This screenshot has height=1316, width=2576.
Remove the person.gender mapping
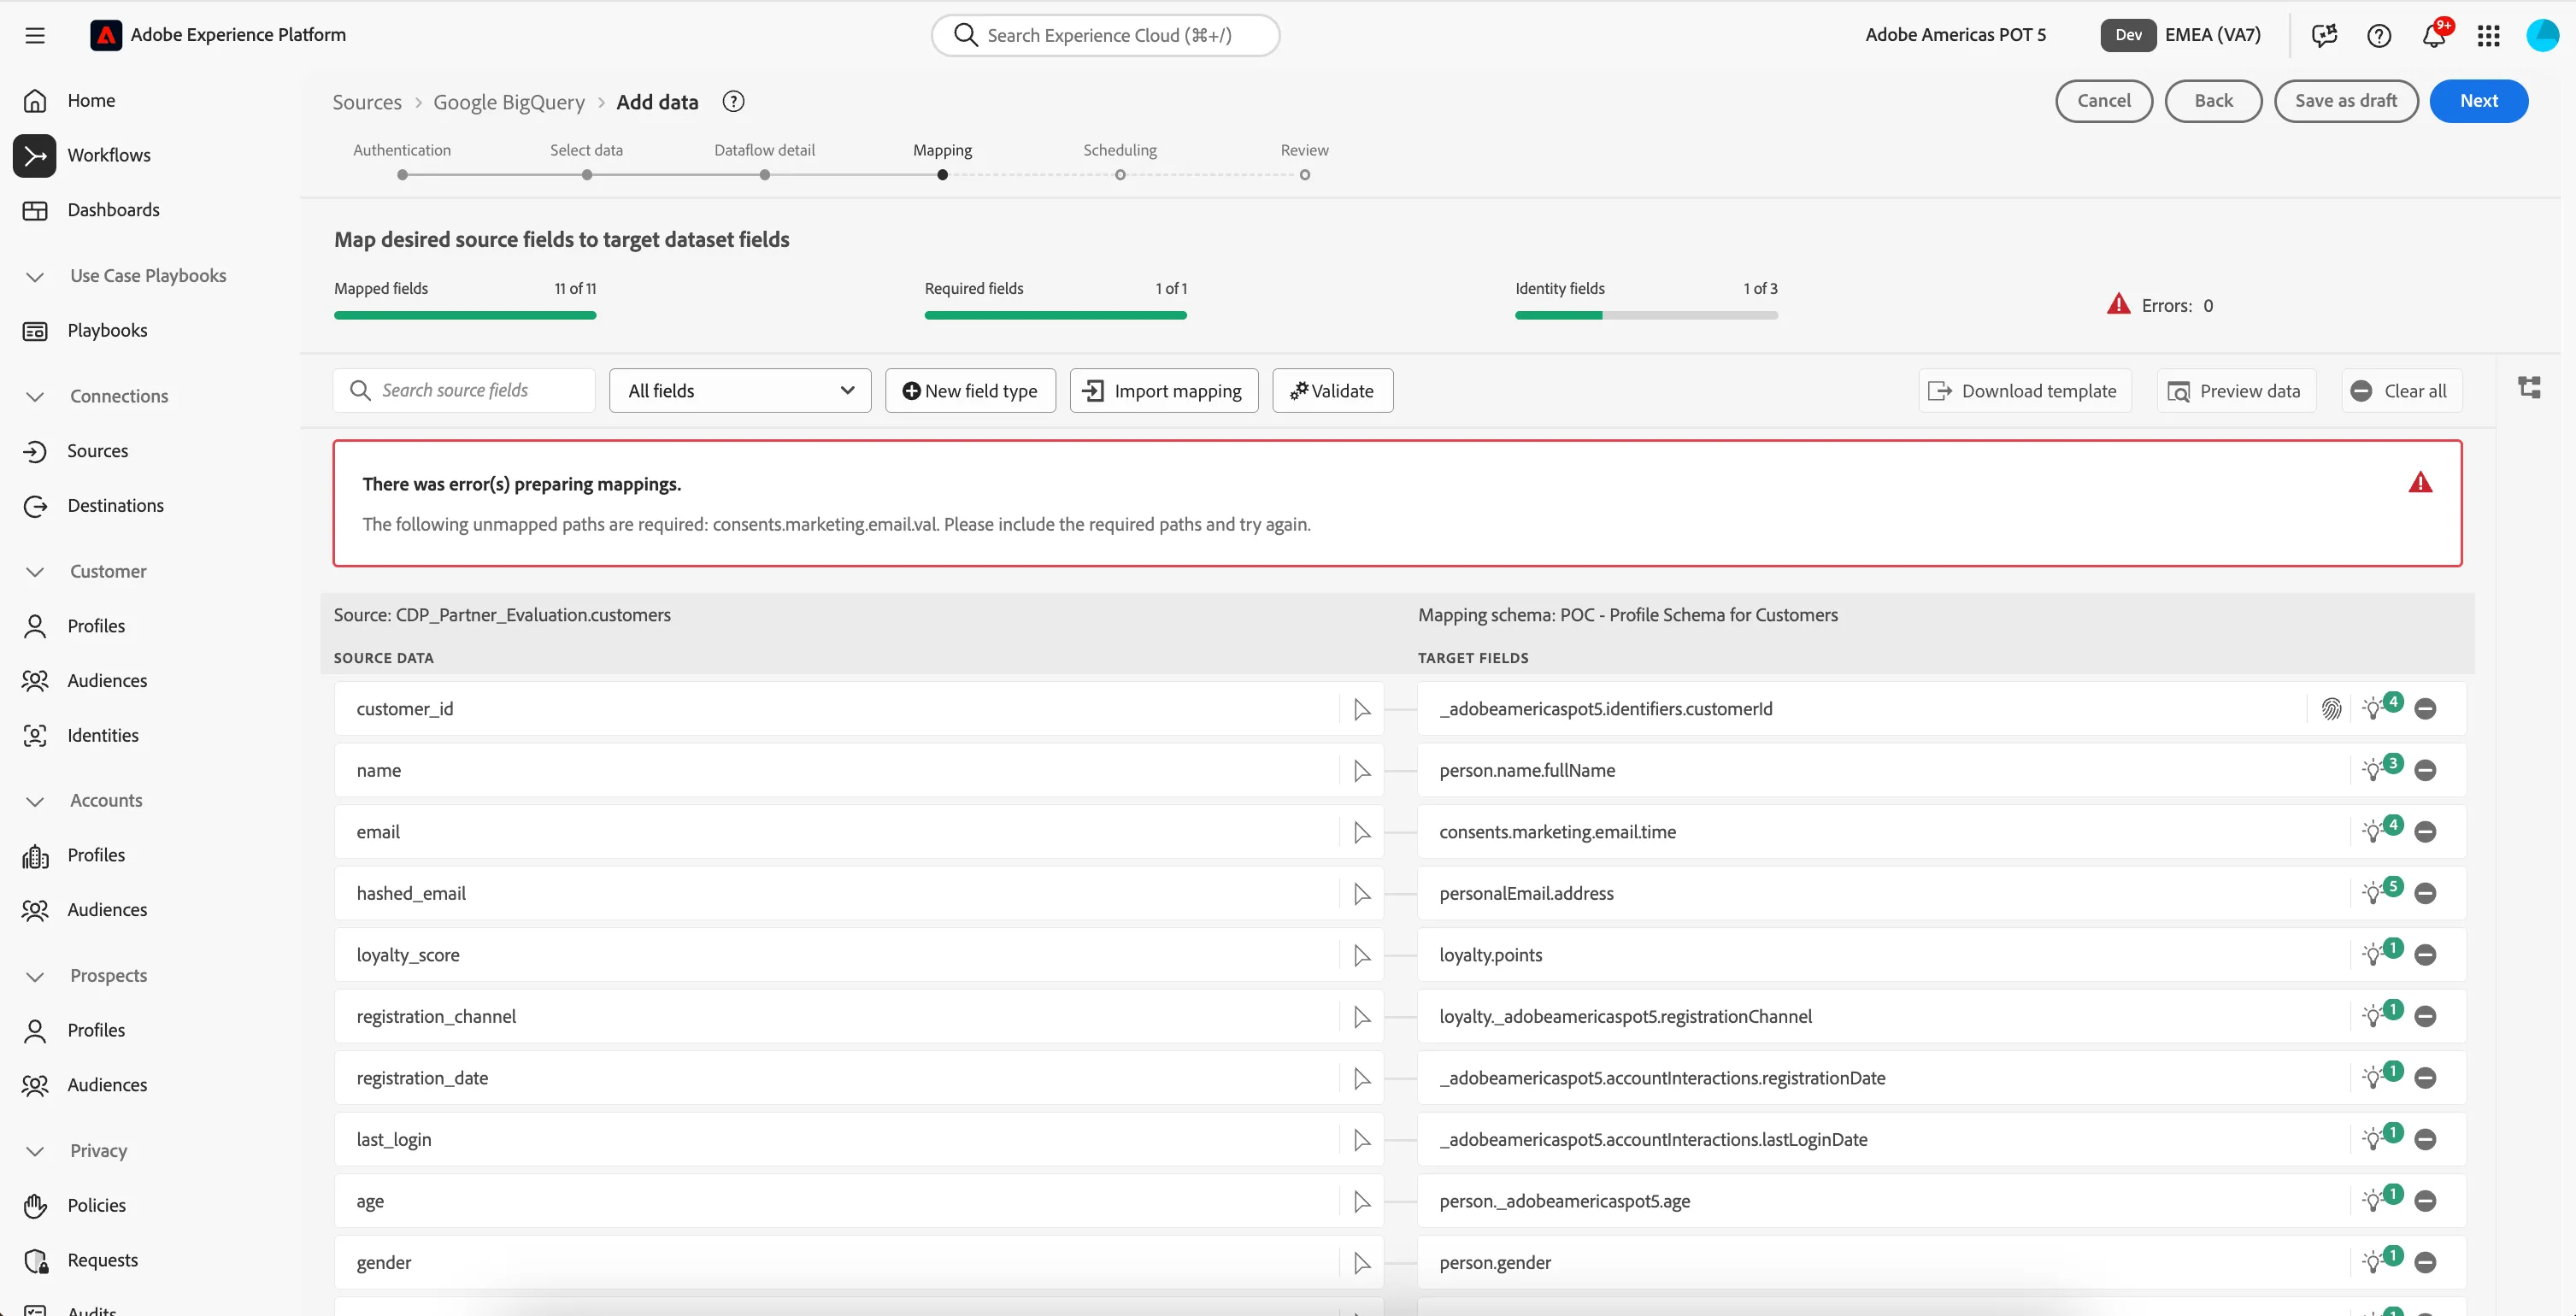click(x=2425, y=1263)
